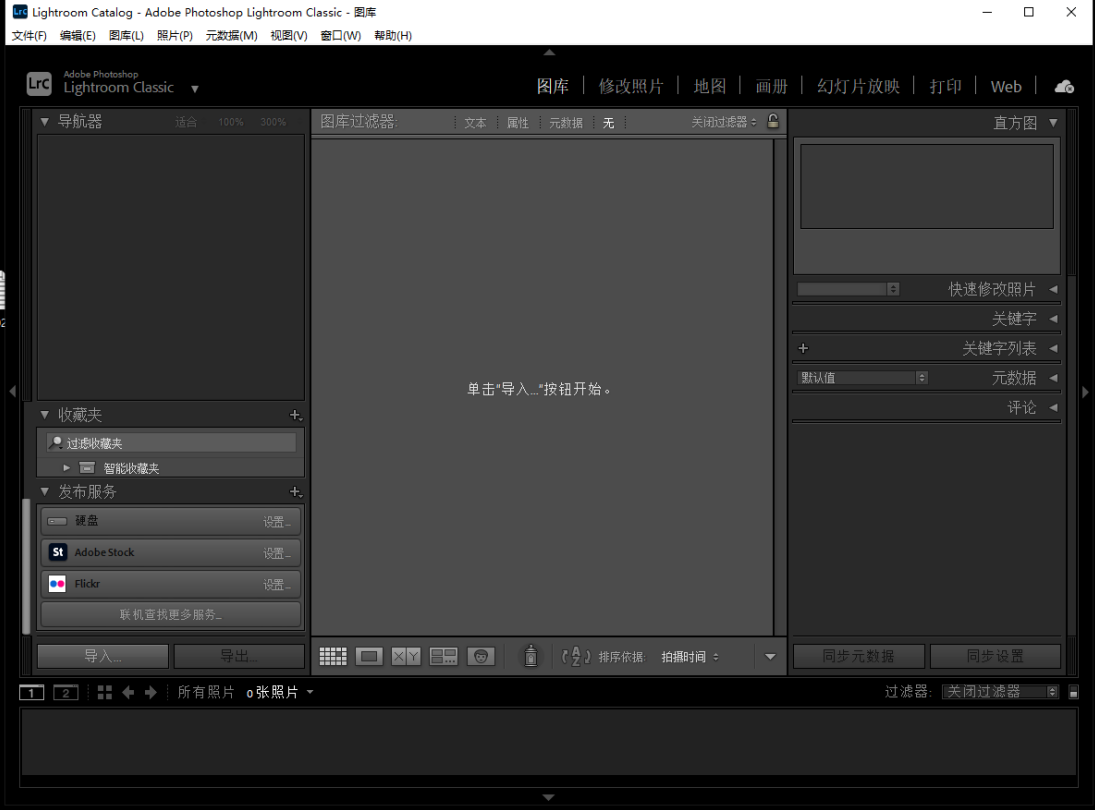Open filmstrip grid view icon
The width and height of the screenshot is (1095, 810).
point(105,693)
